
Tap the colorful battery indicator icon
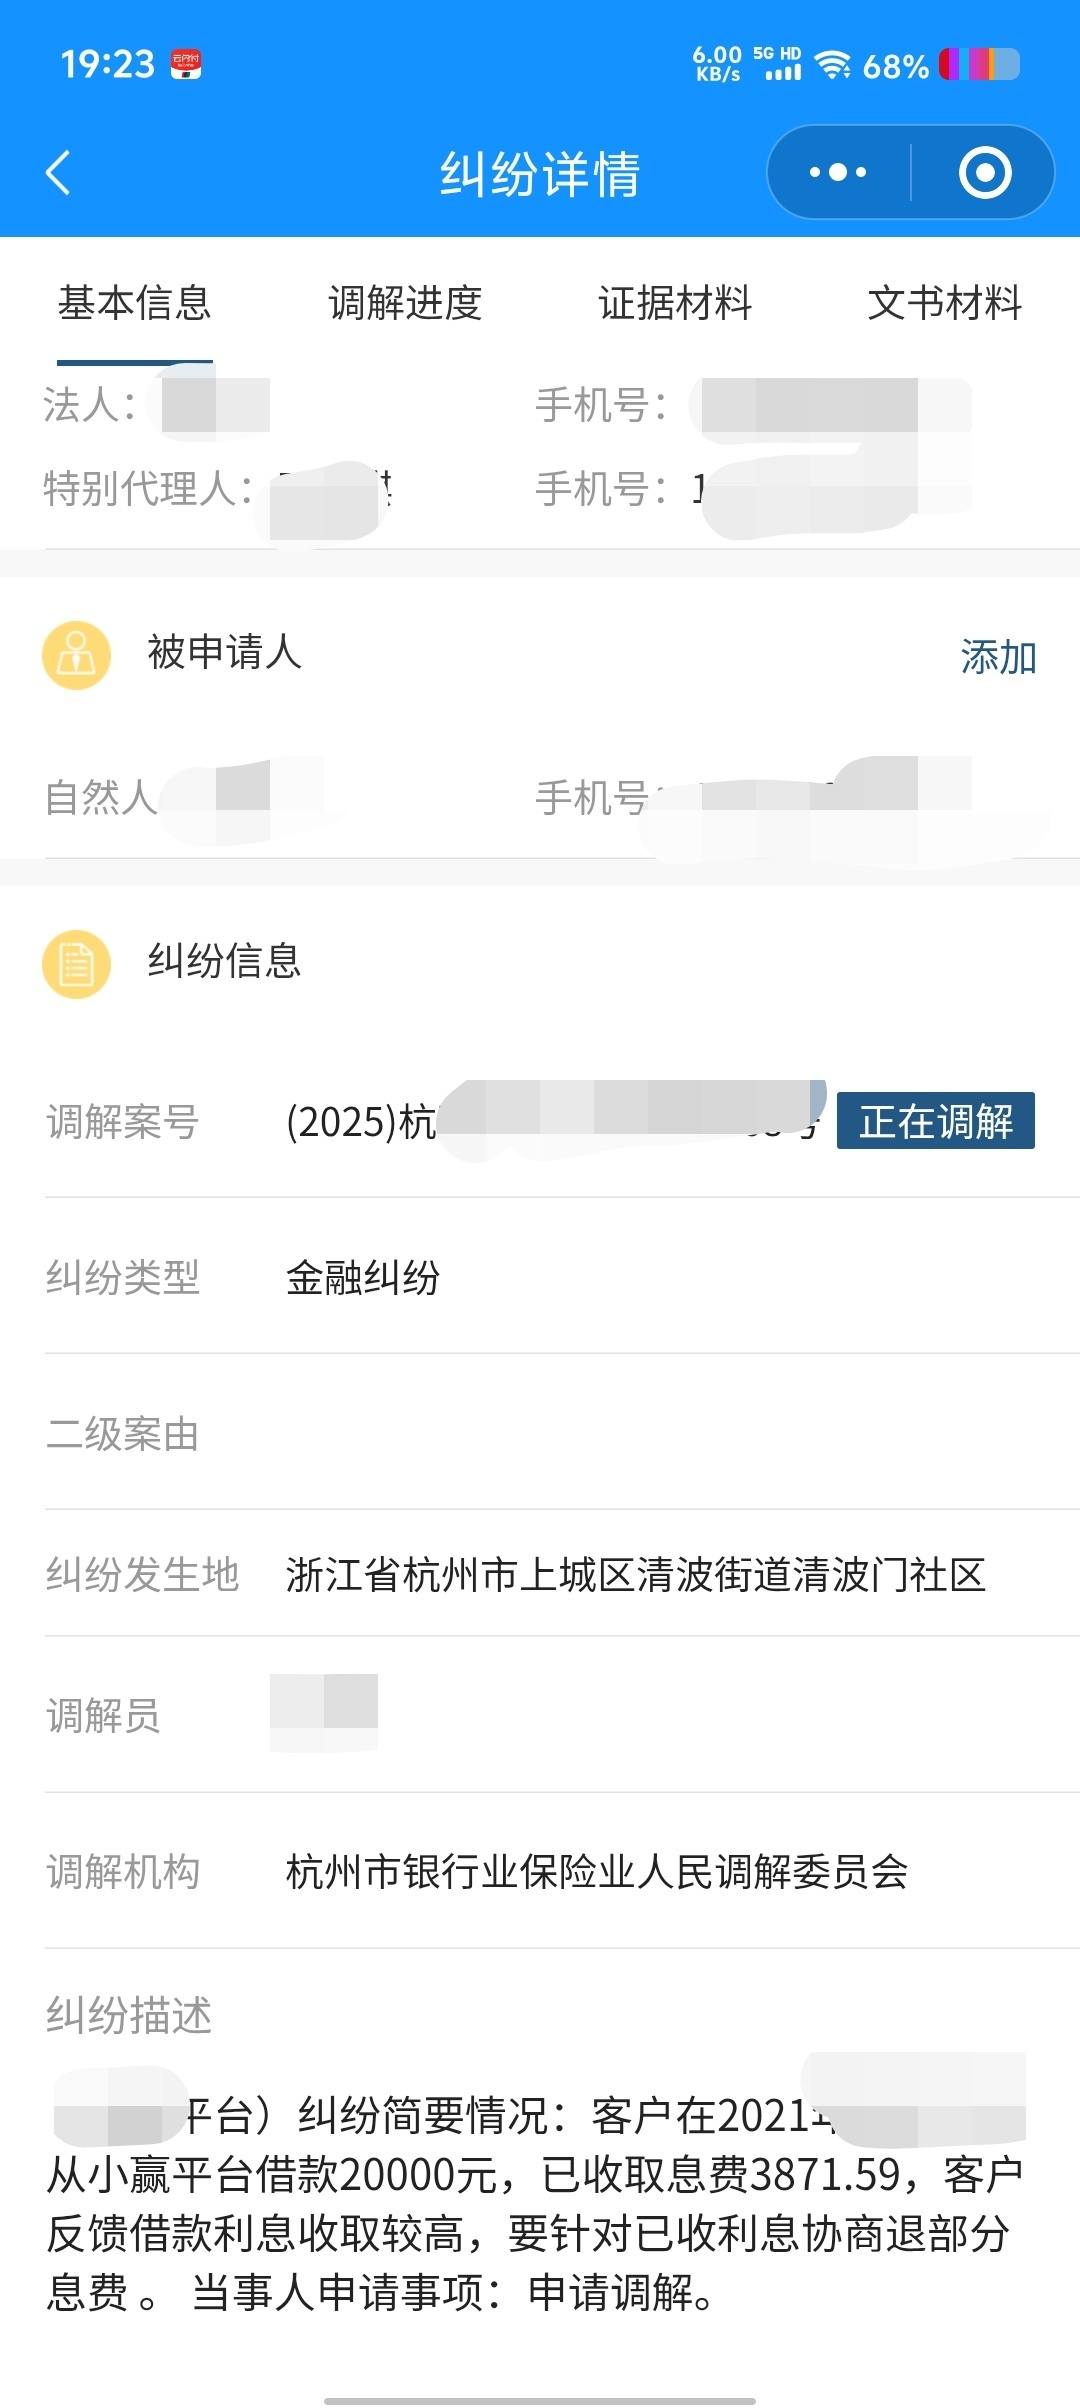point(979,64)
